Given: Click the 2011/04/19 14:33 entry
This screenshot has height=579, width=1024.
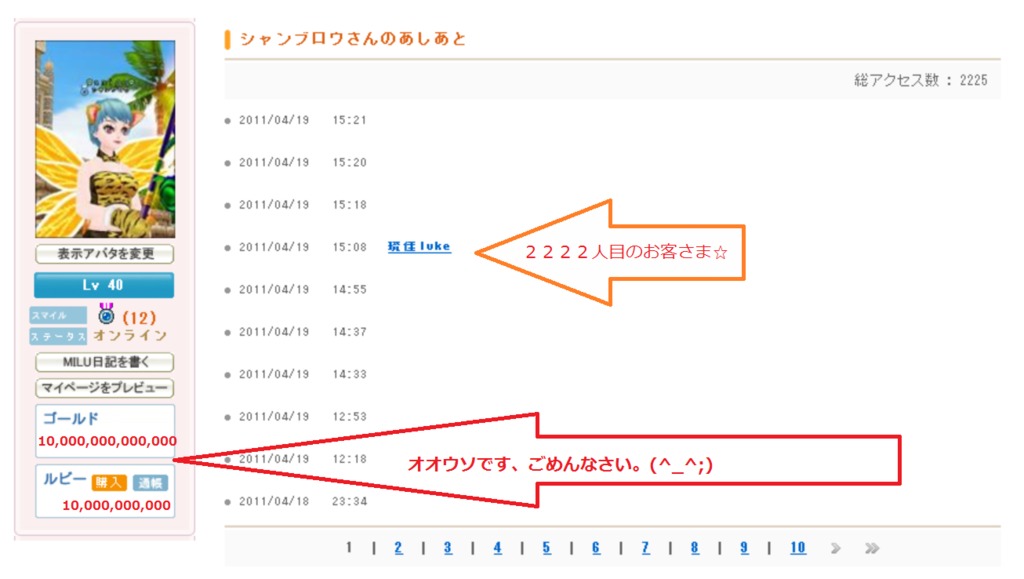Looking at the screenshot, I should coord(302,375).
